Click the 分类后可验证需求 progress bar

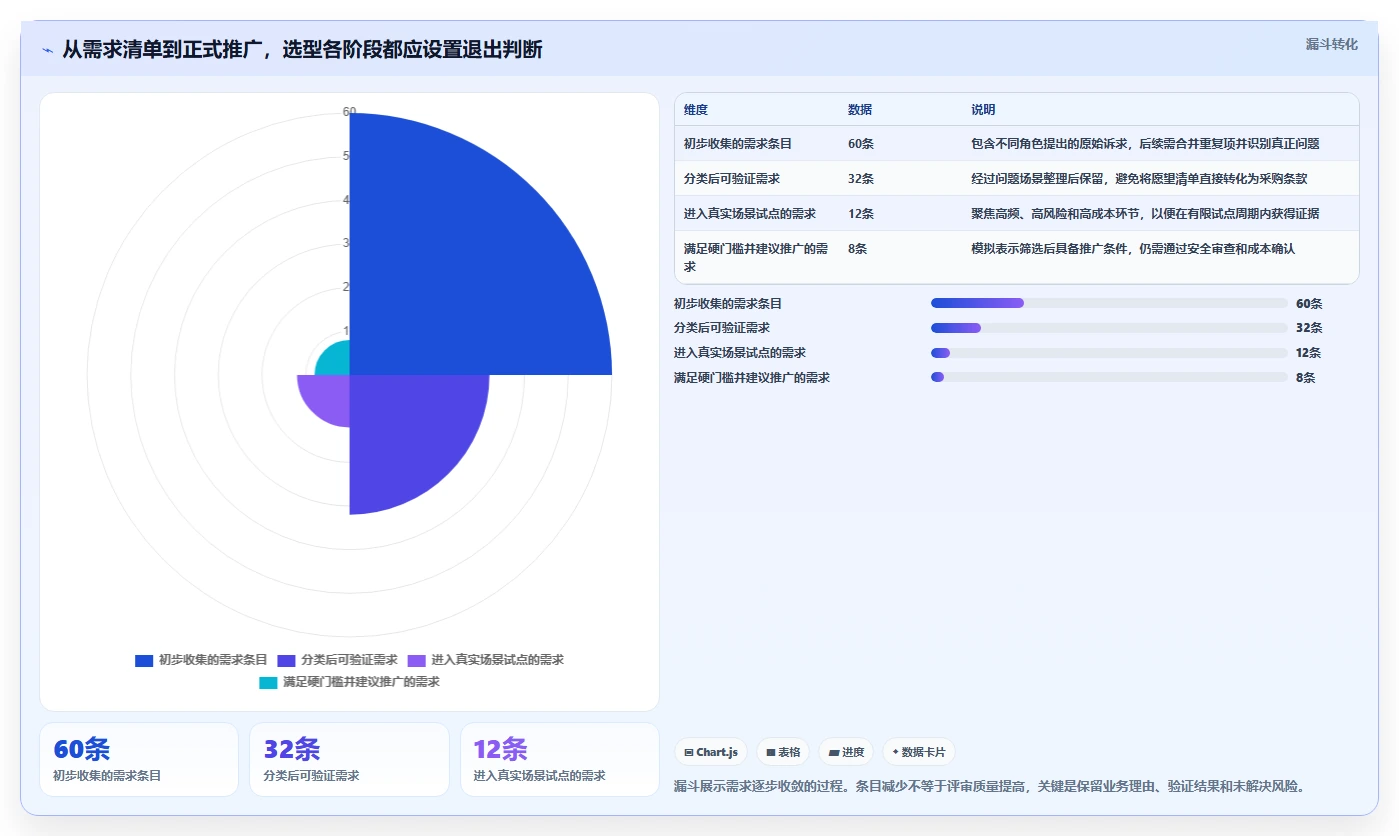coord(1109,328)
